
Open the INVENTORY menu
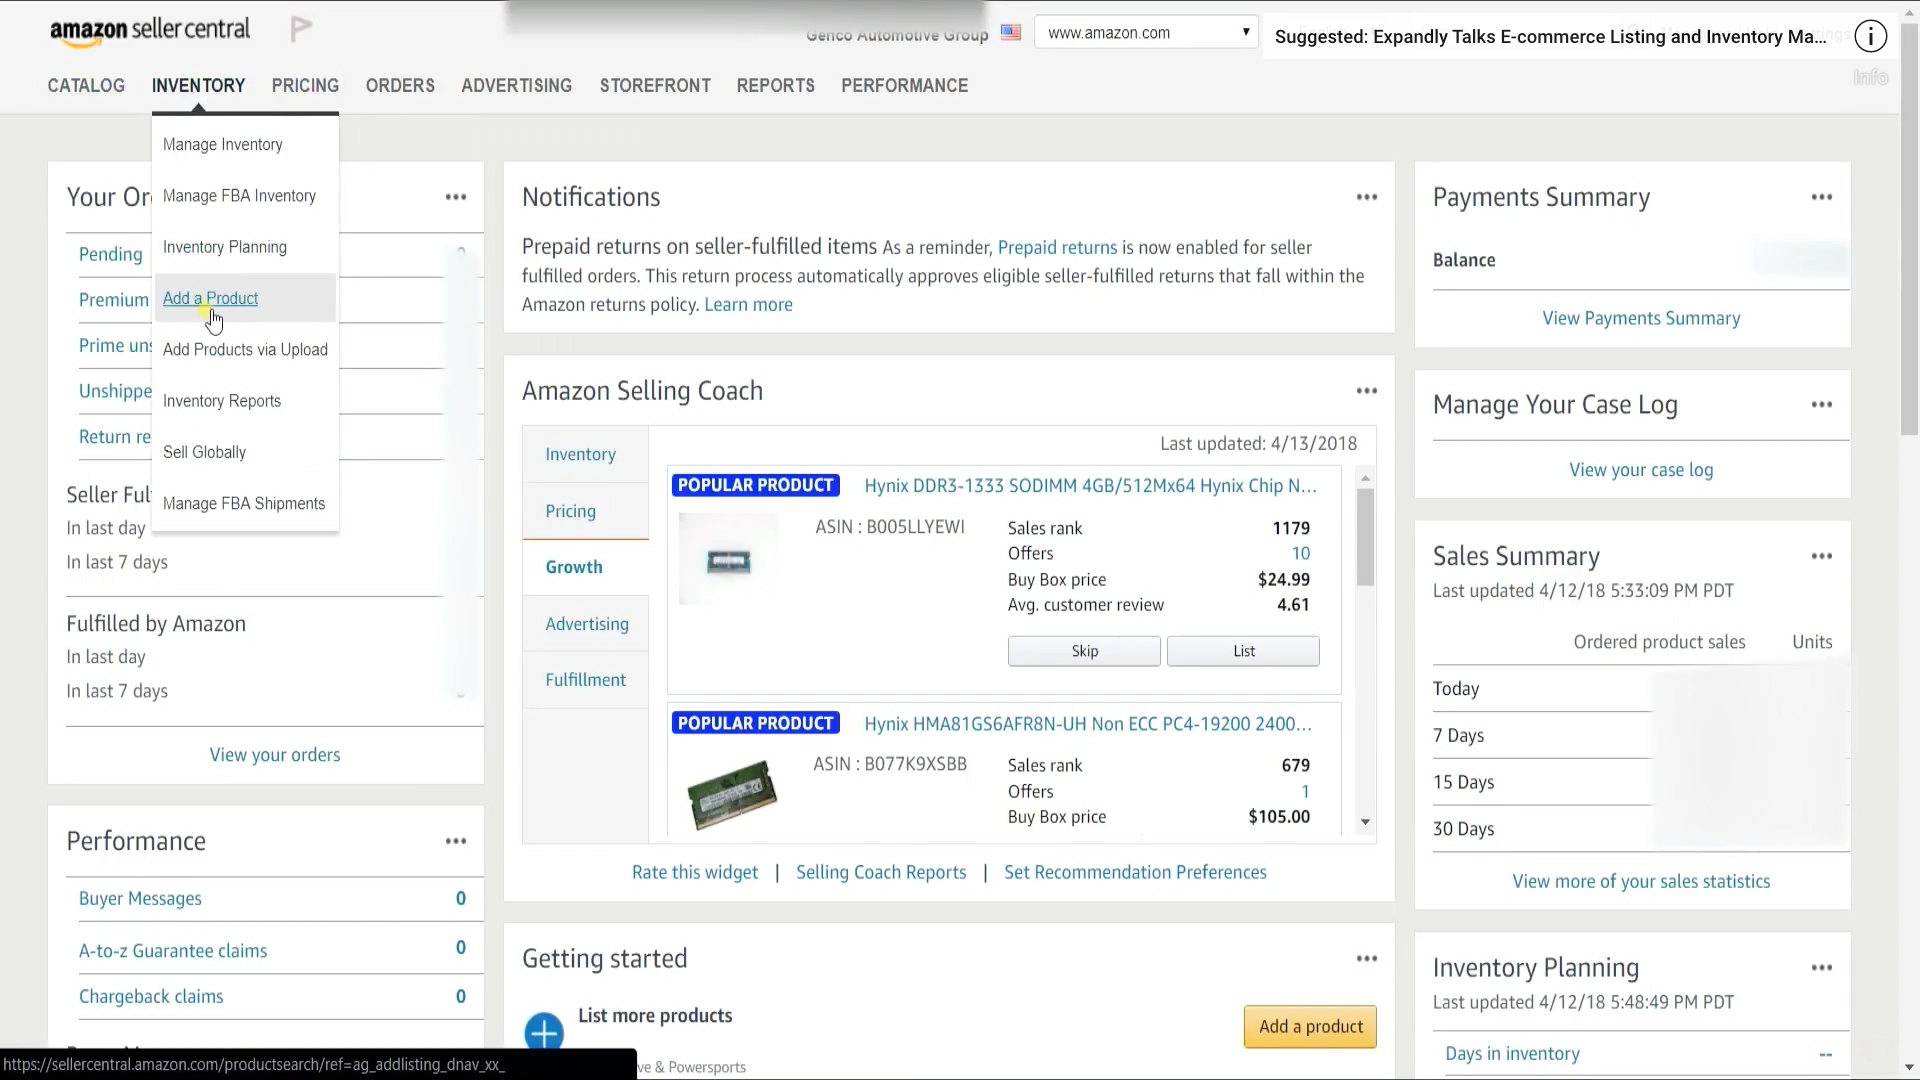click(x=198, y=86)
